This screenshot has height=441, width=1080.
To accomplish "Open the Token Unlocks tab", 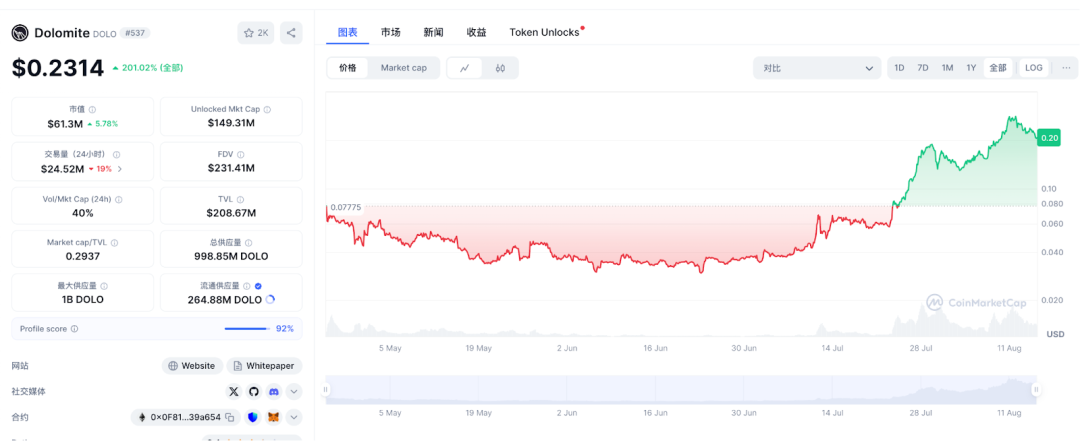I will point(547,32).
